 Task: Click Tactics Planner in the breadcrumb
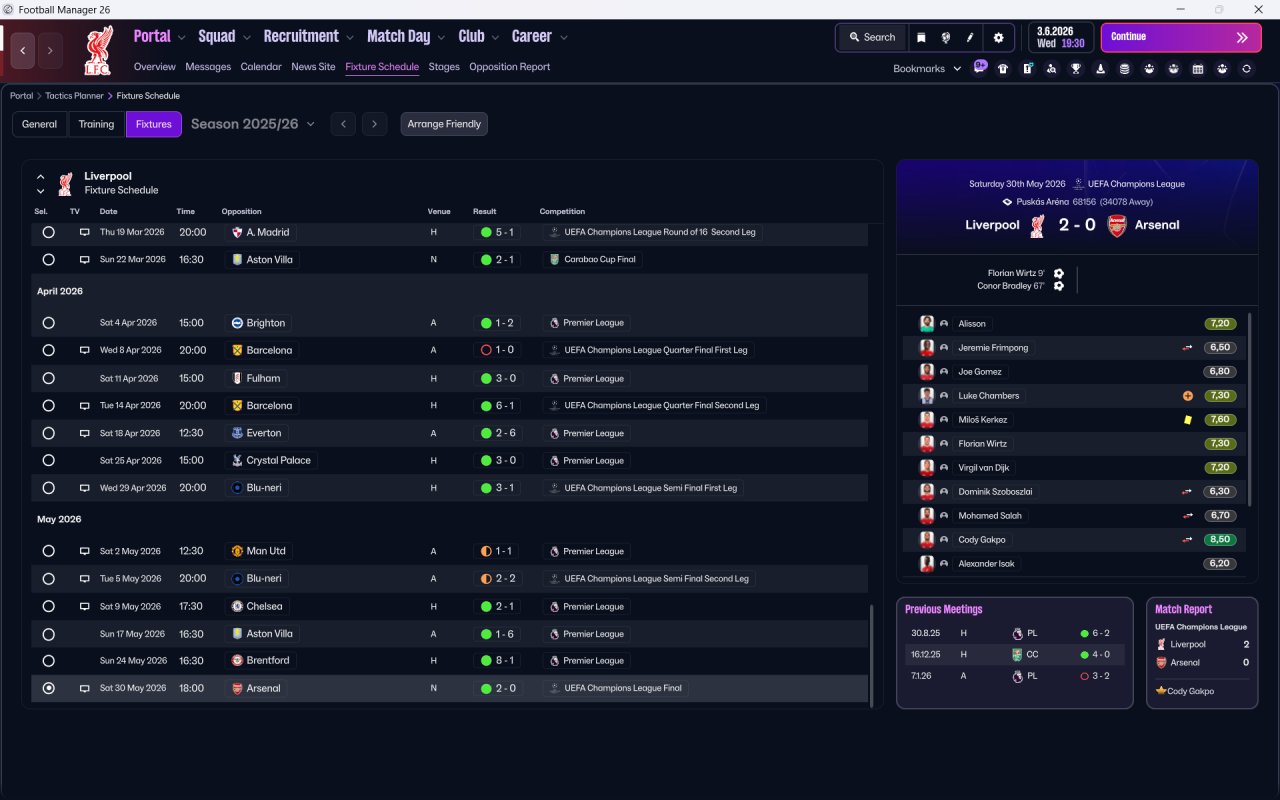pyautogui.click(x=74, y=96)
